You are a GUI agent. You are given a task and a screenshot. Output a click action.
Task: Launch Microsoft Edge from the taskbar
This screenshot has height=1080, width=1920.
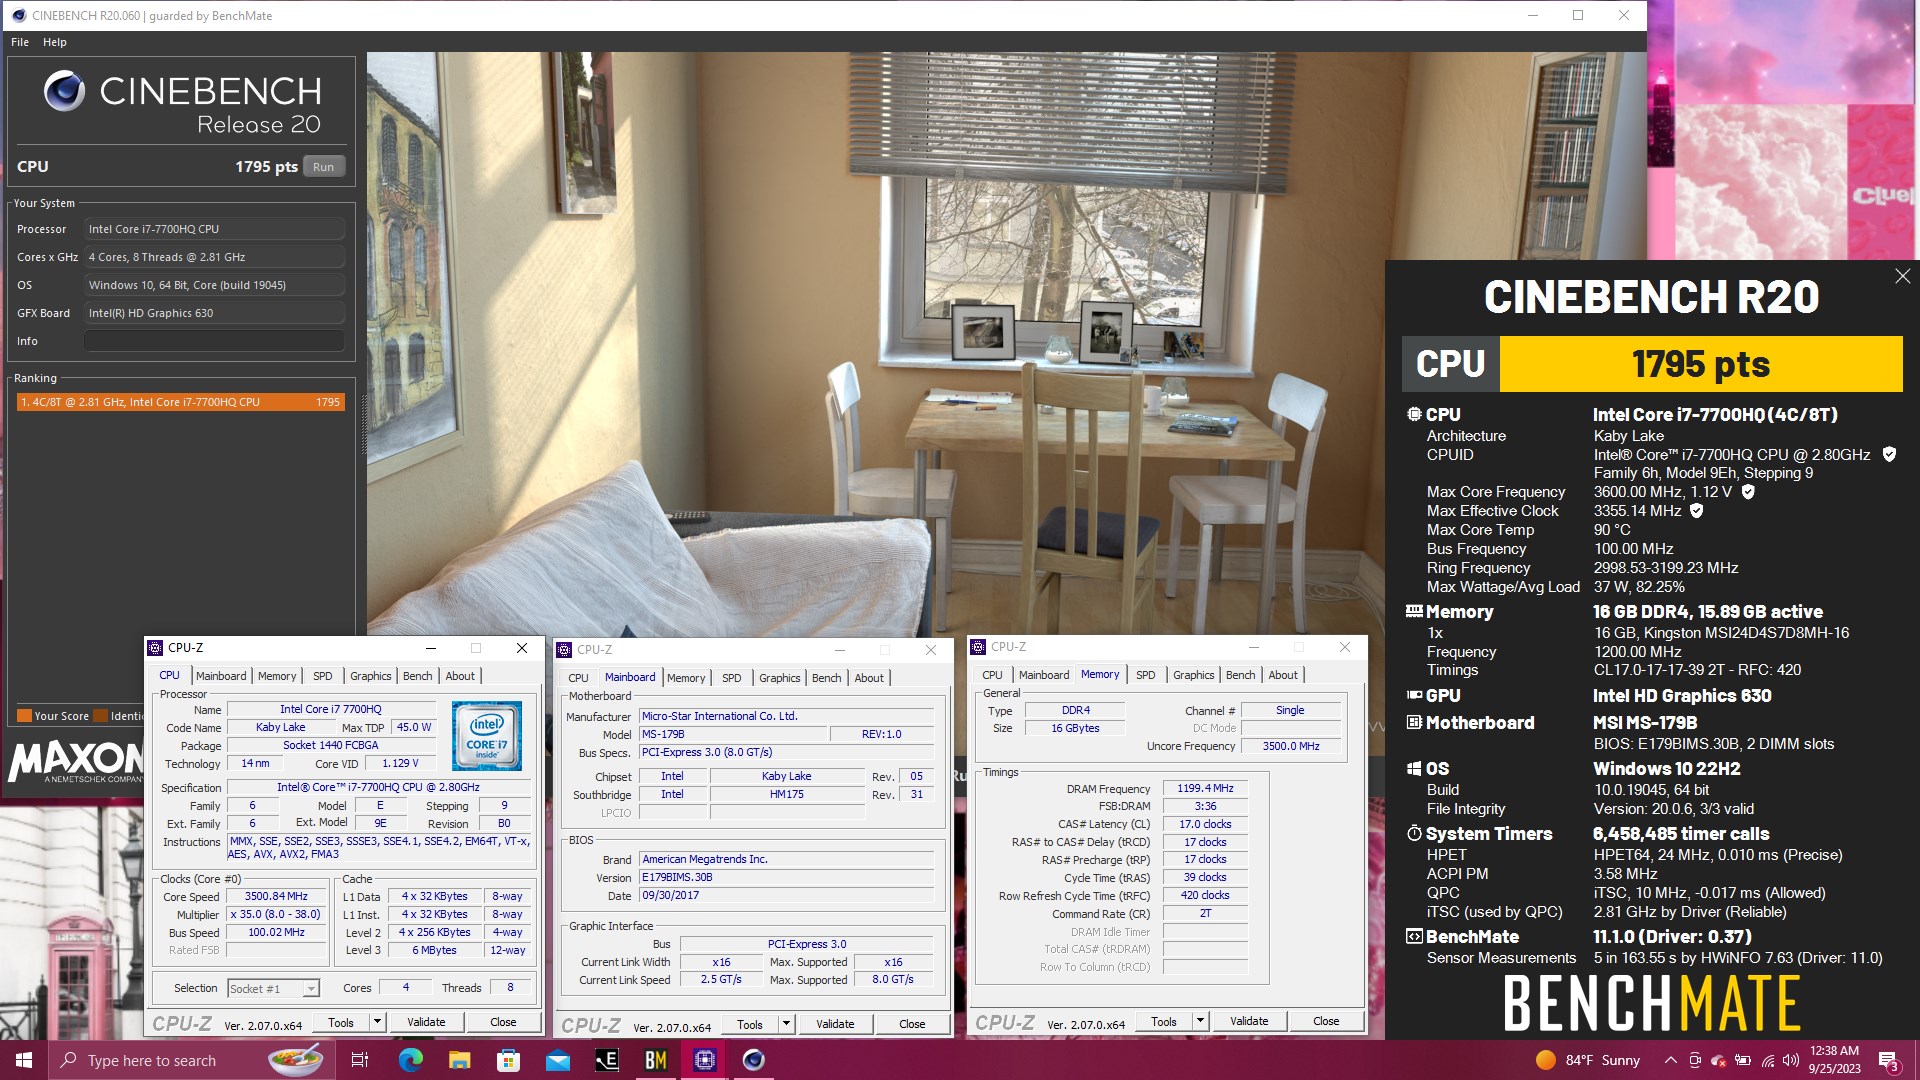click(x=410, y=1060)
